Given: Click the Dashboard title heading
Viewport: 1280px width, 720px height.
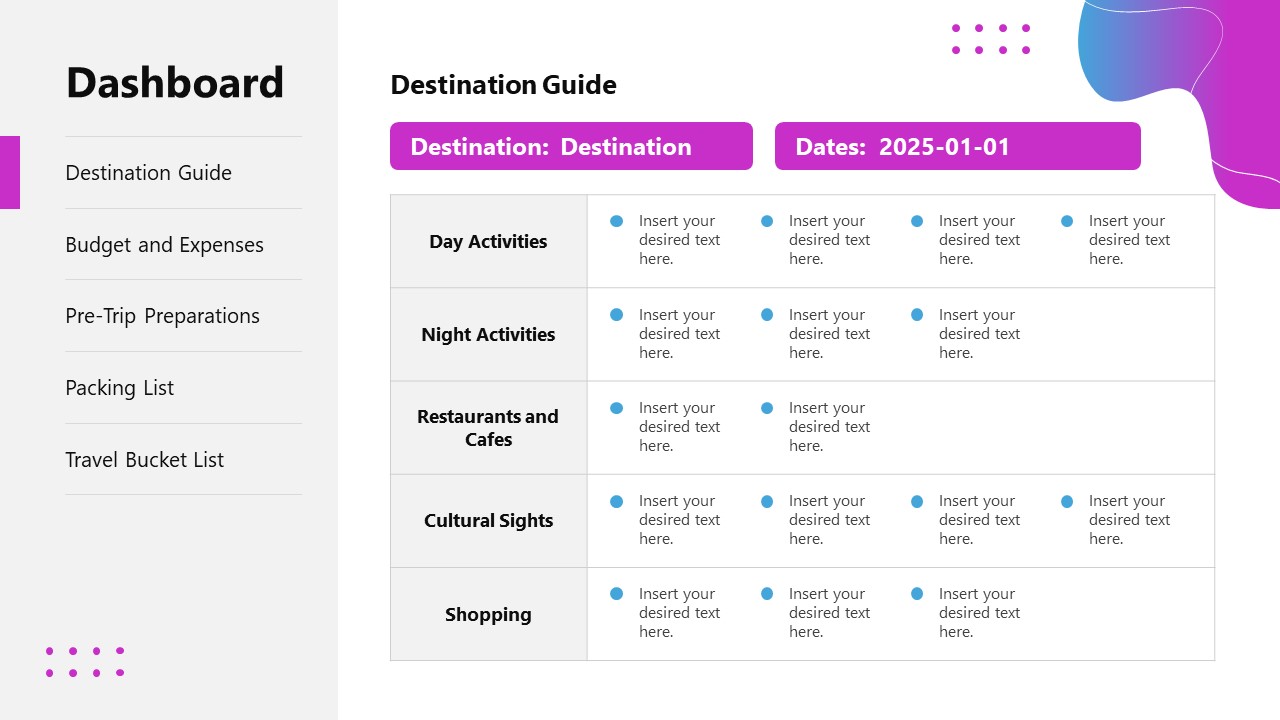Looking at the screenshot, I should [175, 82].
